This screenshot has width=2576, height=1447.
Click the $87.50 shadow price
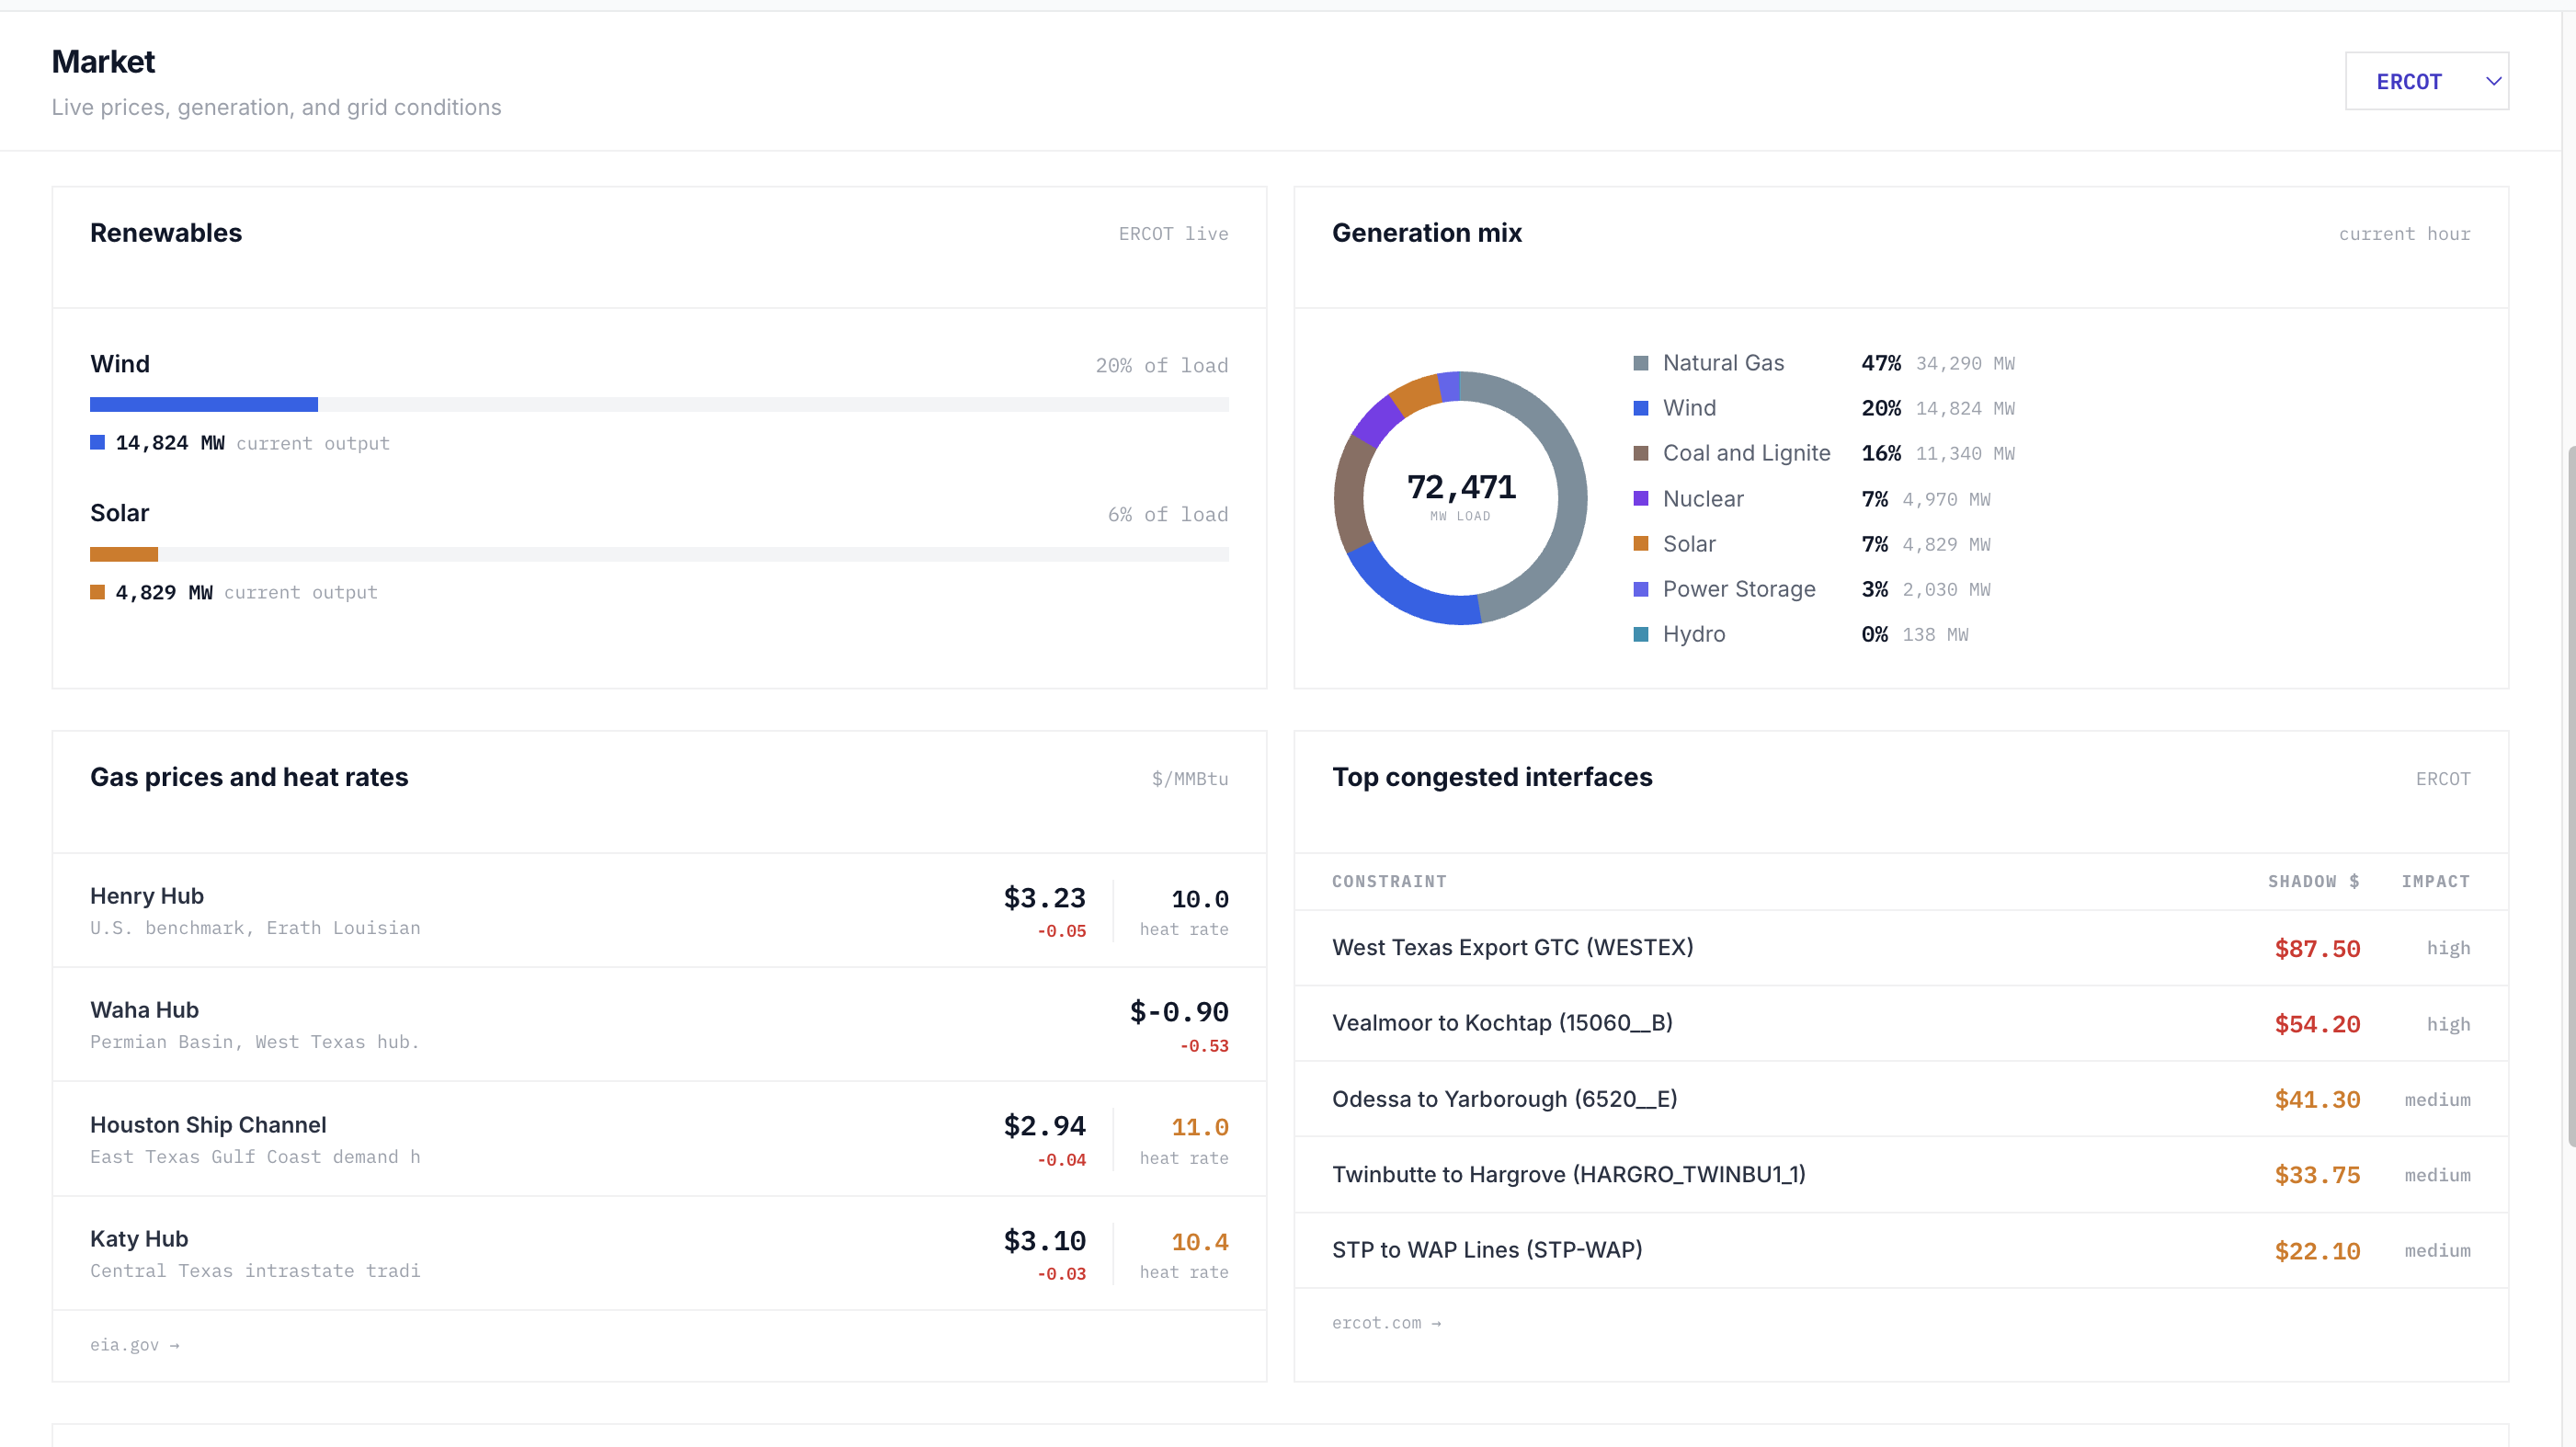point(2317,949)
